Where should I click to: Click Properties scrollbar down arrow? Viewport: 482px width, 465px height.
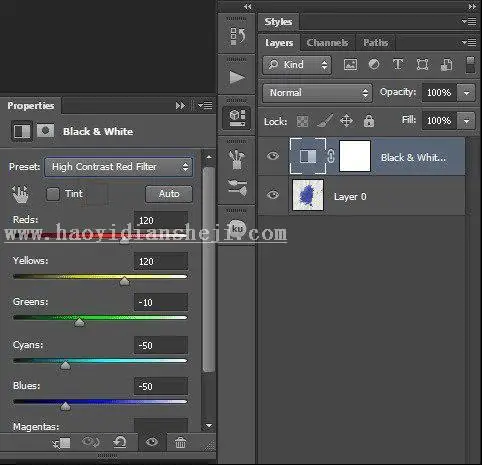pos(209,425)
